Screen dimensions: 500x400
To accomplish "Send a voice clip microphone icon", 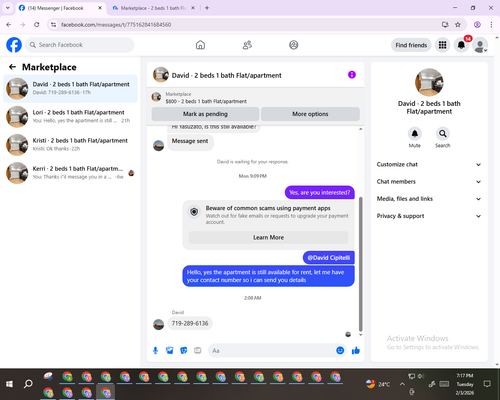I will coord(155,350).
